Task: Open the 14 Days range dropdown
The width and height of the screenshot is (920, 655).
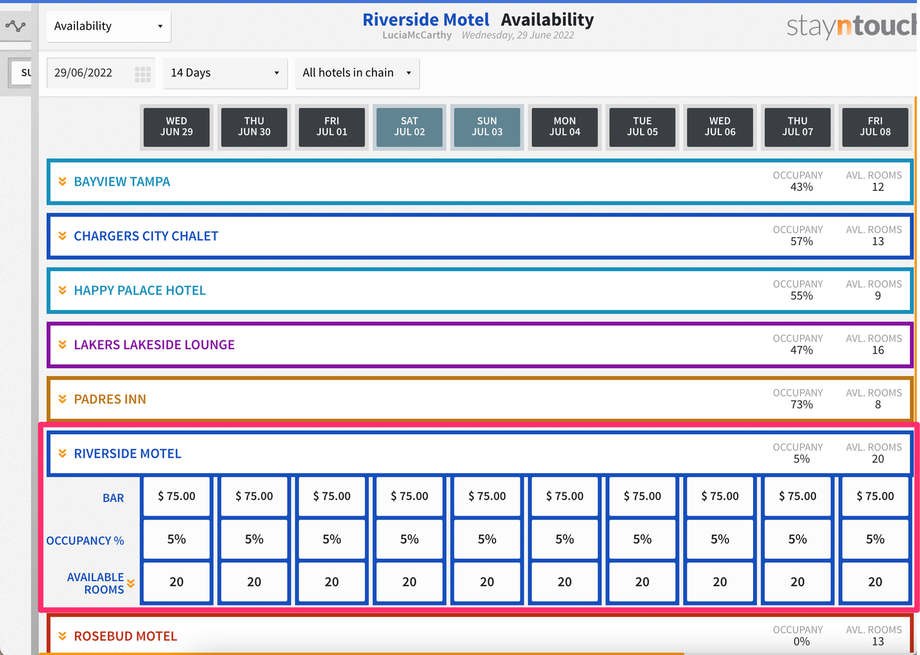Action: click(225, 73)
